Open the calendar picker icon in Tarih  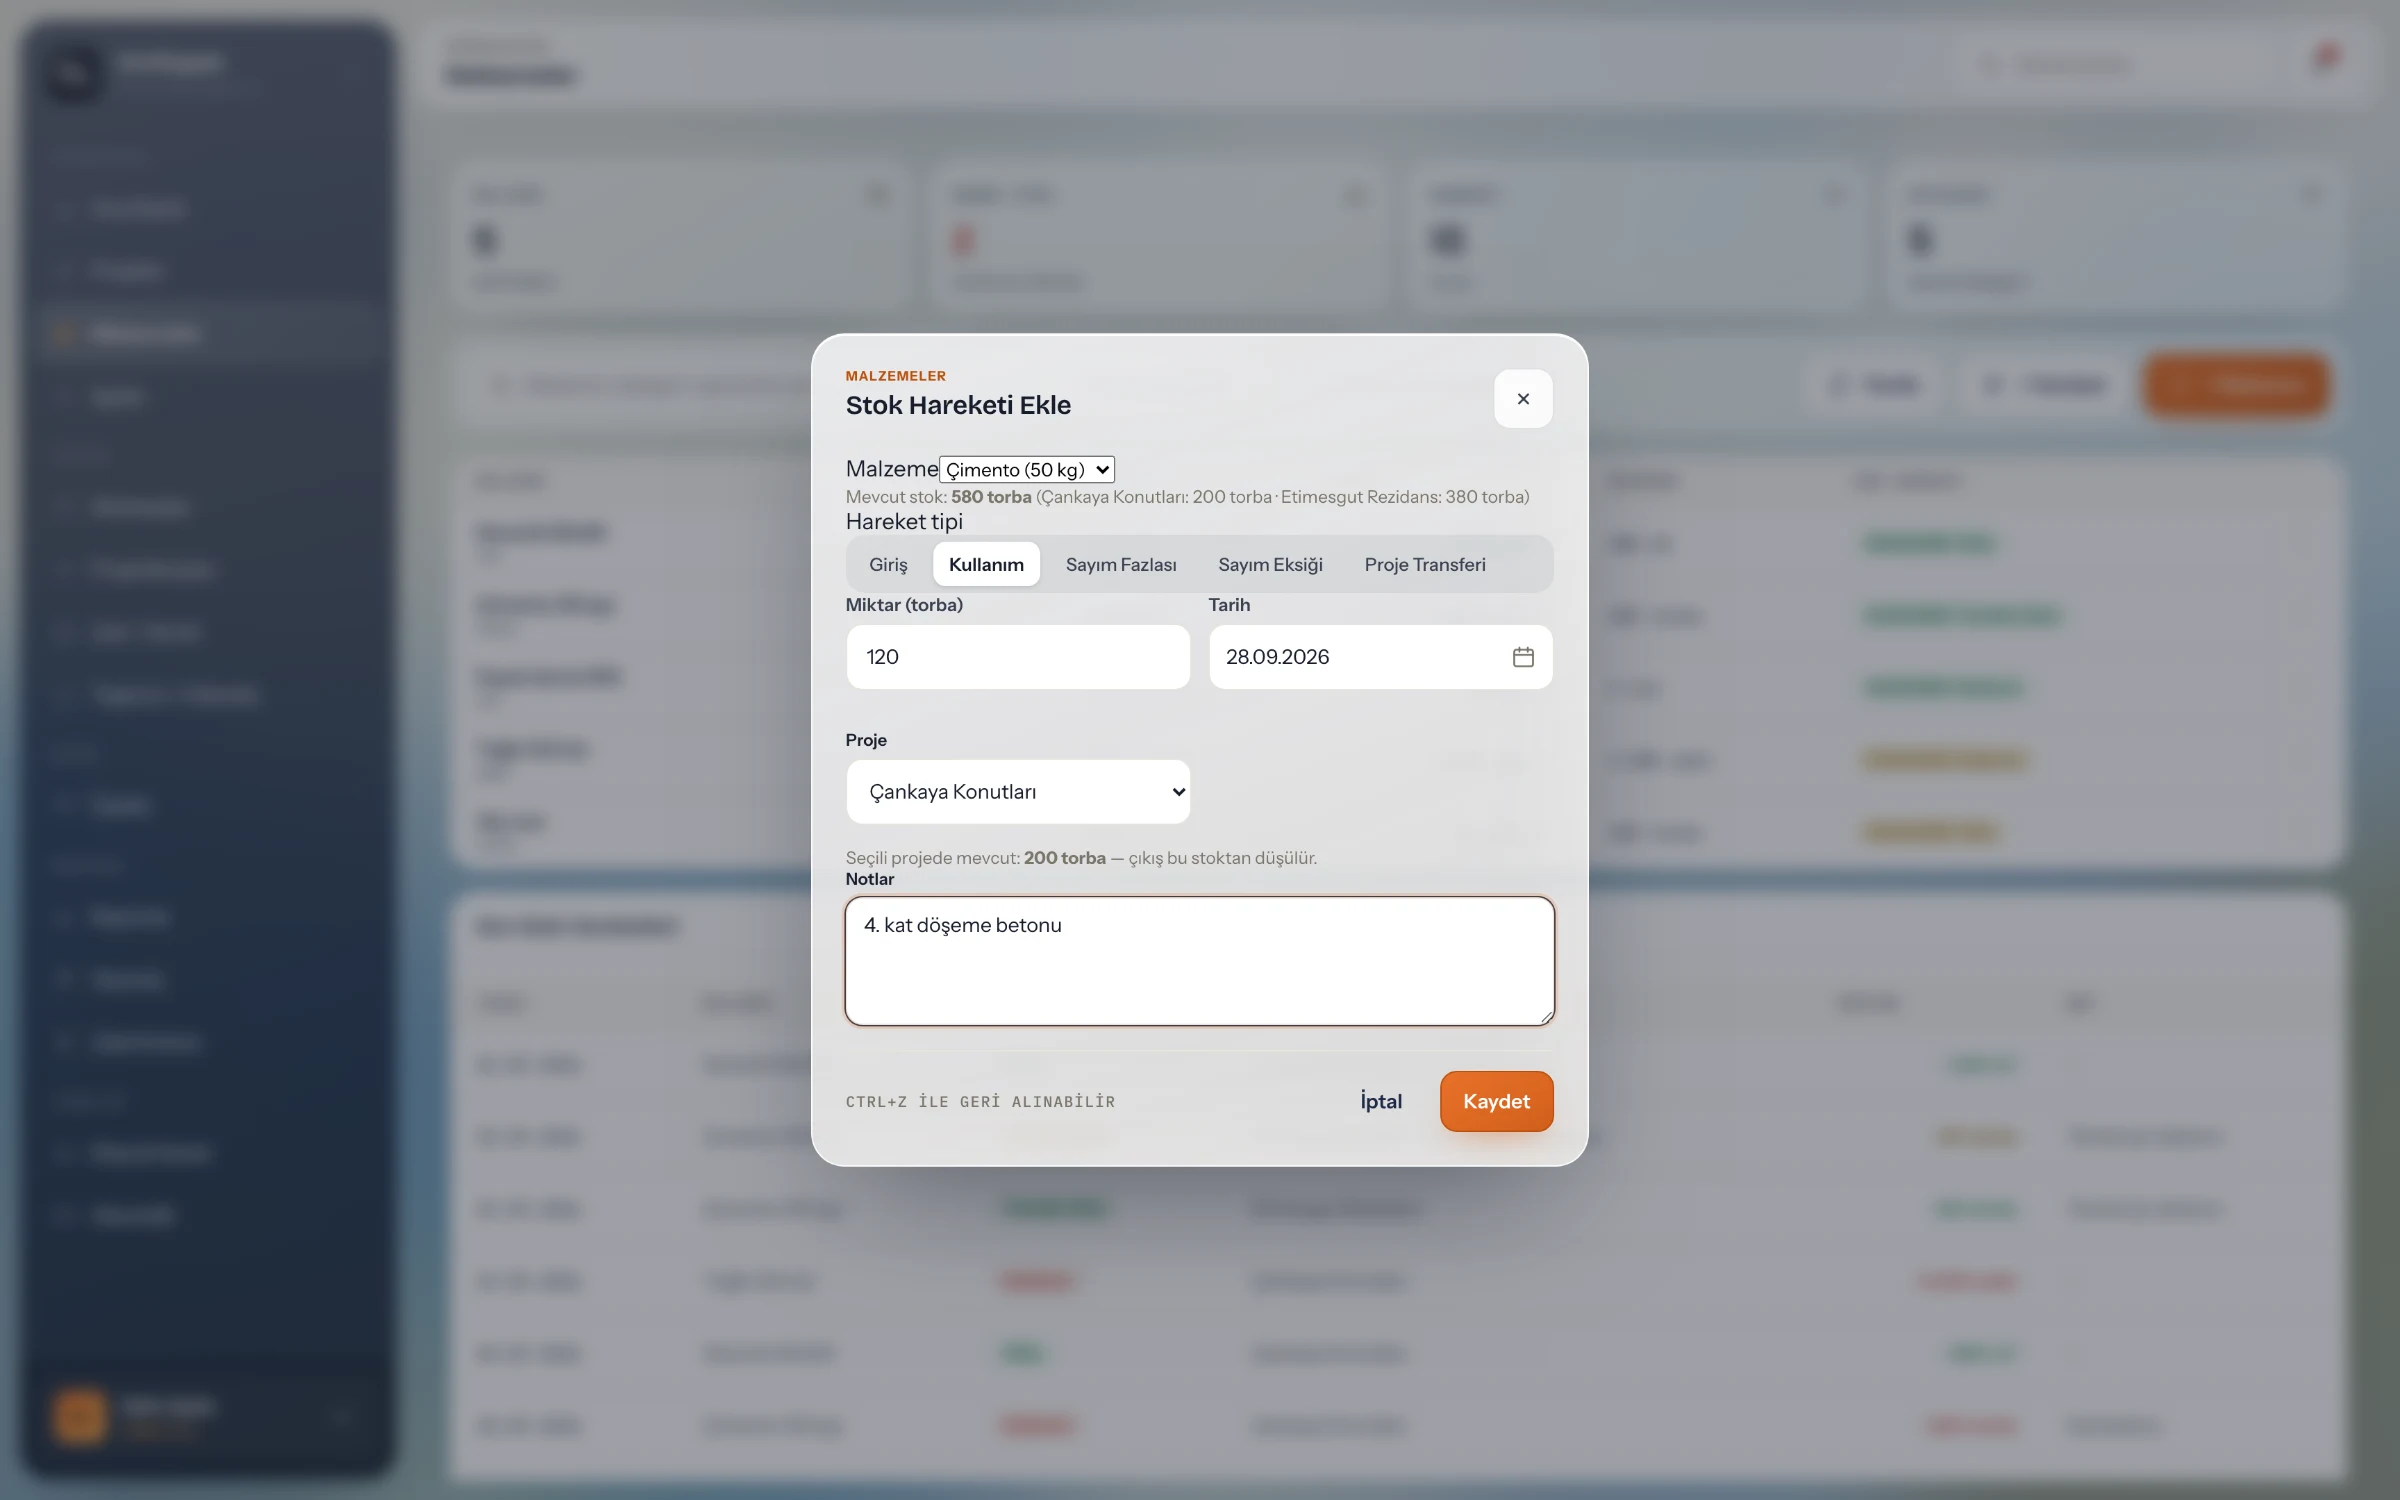tap(1523, 657)
